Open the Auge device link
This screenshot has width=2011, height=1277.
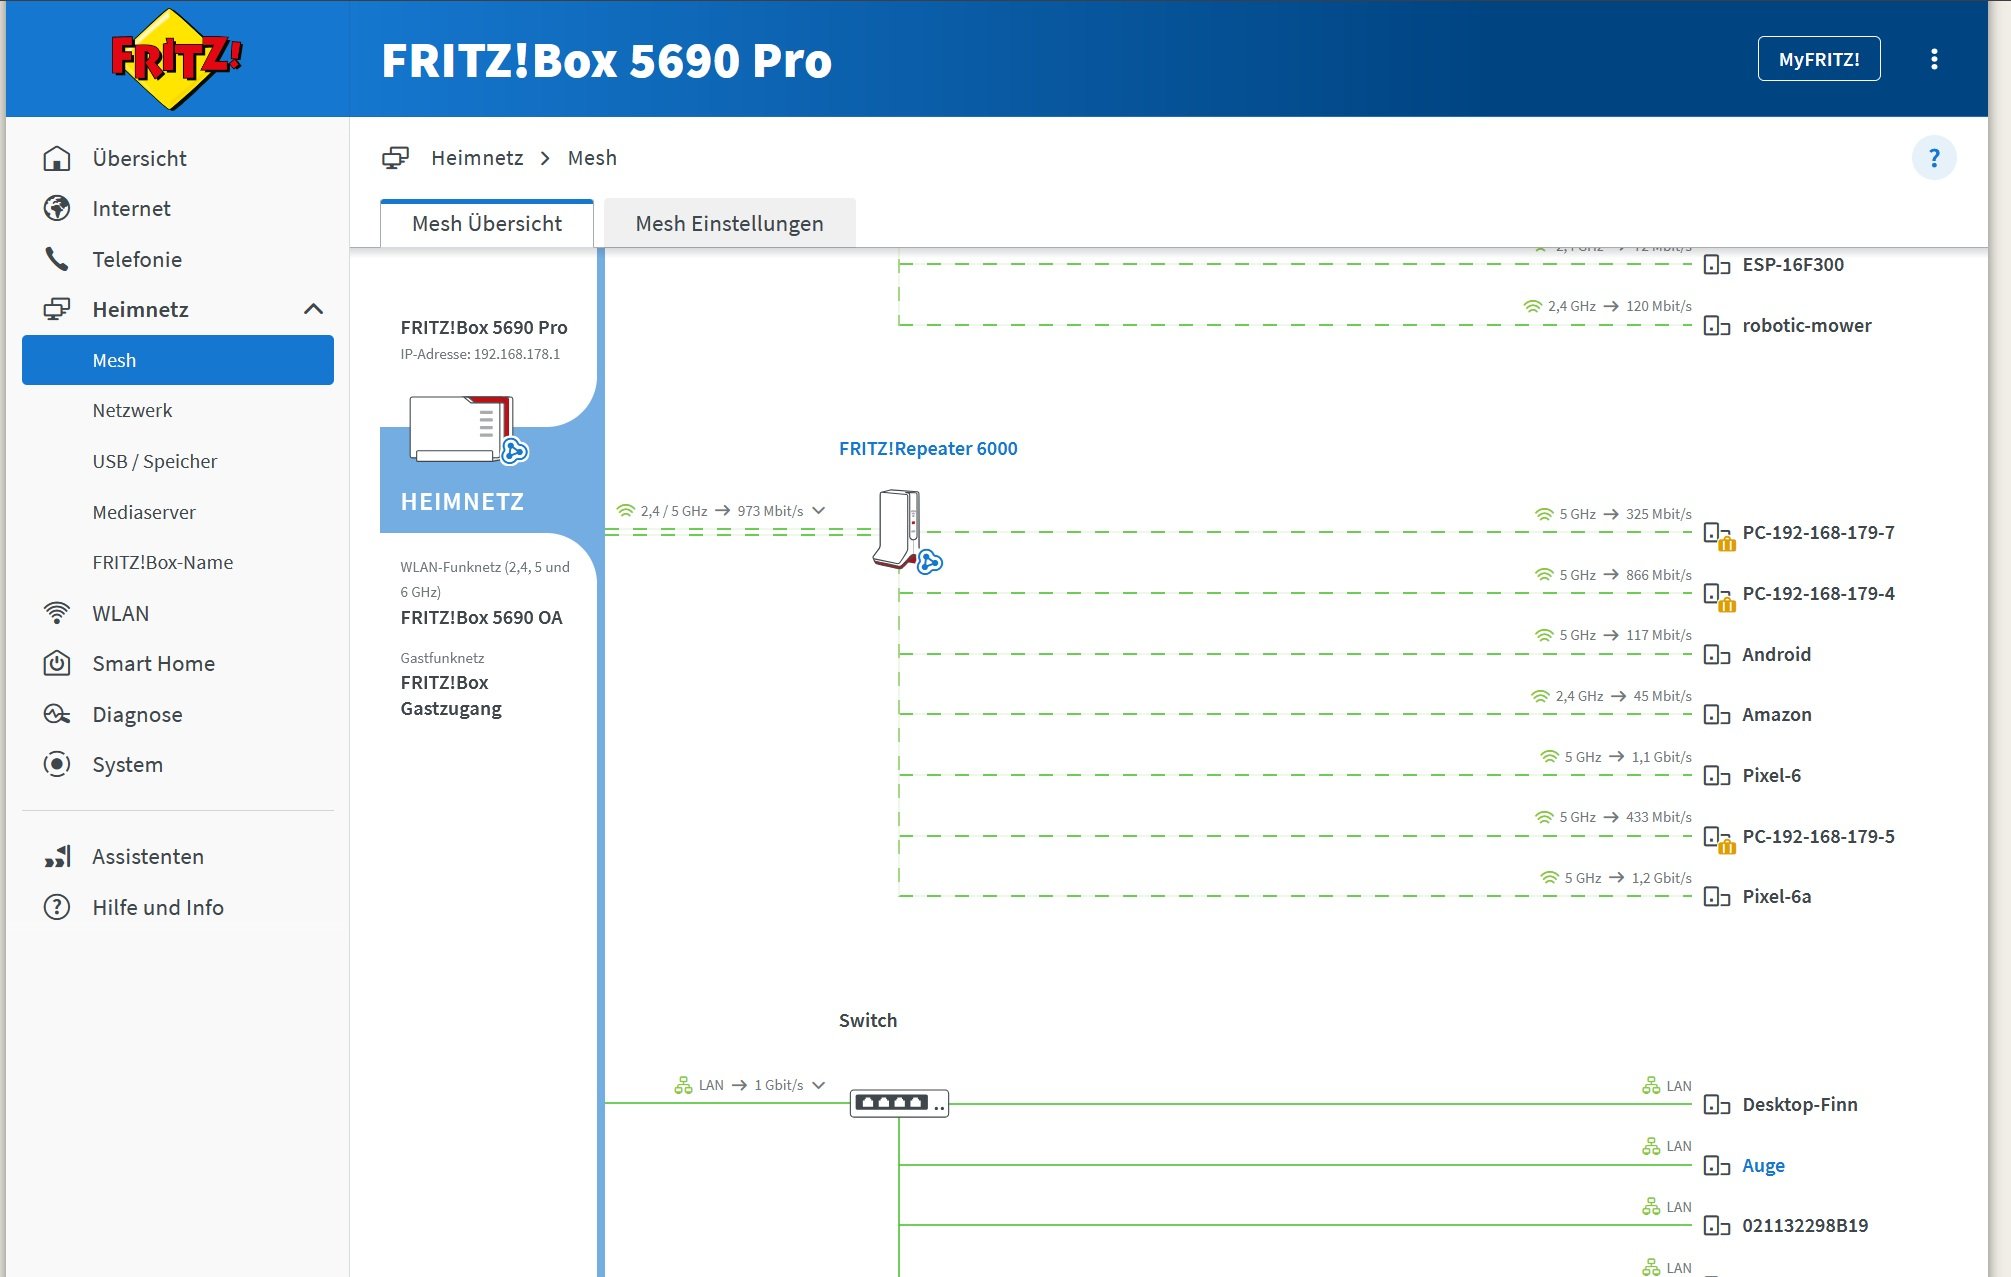[x=1762, y=1165]
